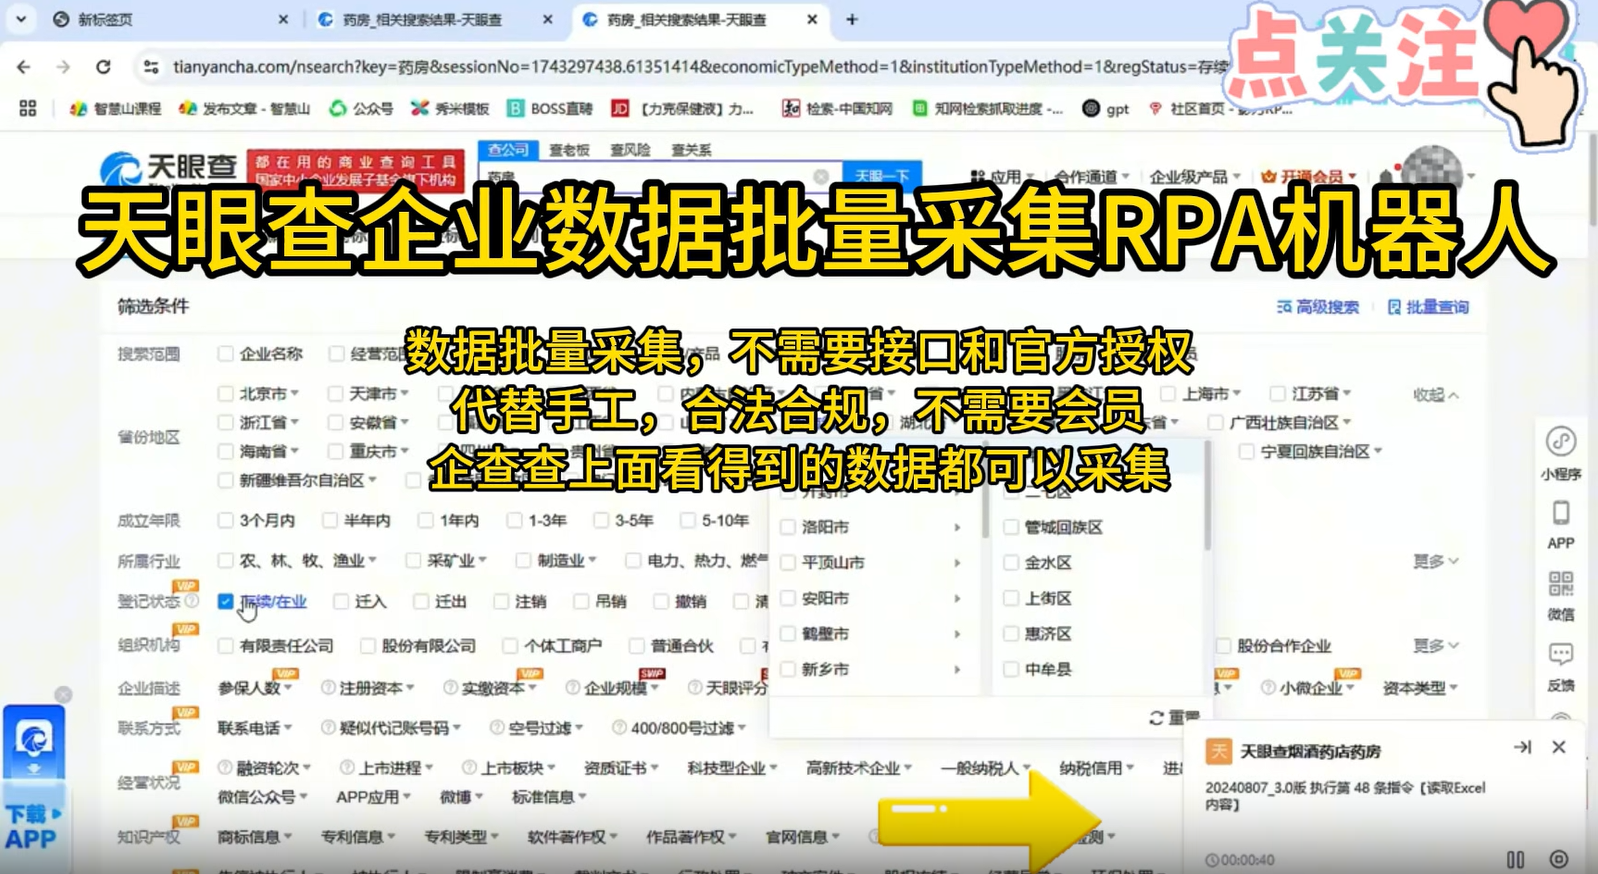Check the 3个月内 establishment checkbox

click(226, 520)
